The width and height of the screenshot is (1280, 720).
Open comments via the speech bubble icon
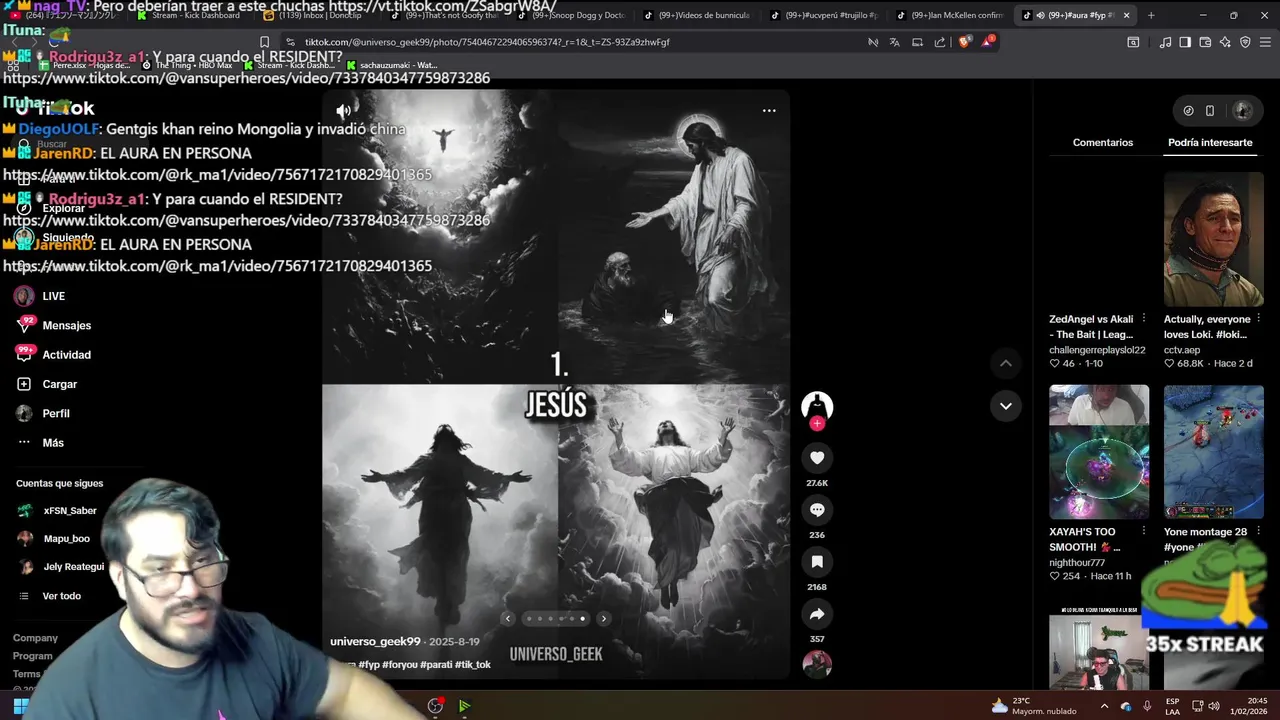(x=817, y=510)
